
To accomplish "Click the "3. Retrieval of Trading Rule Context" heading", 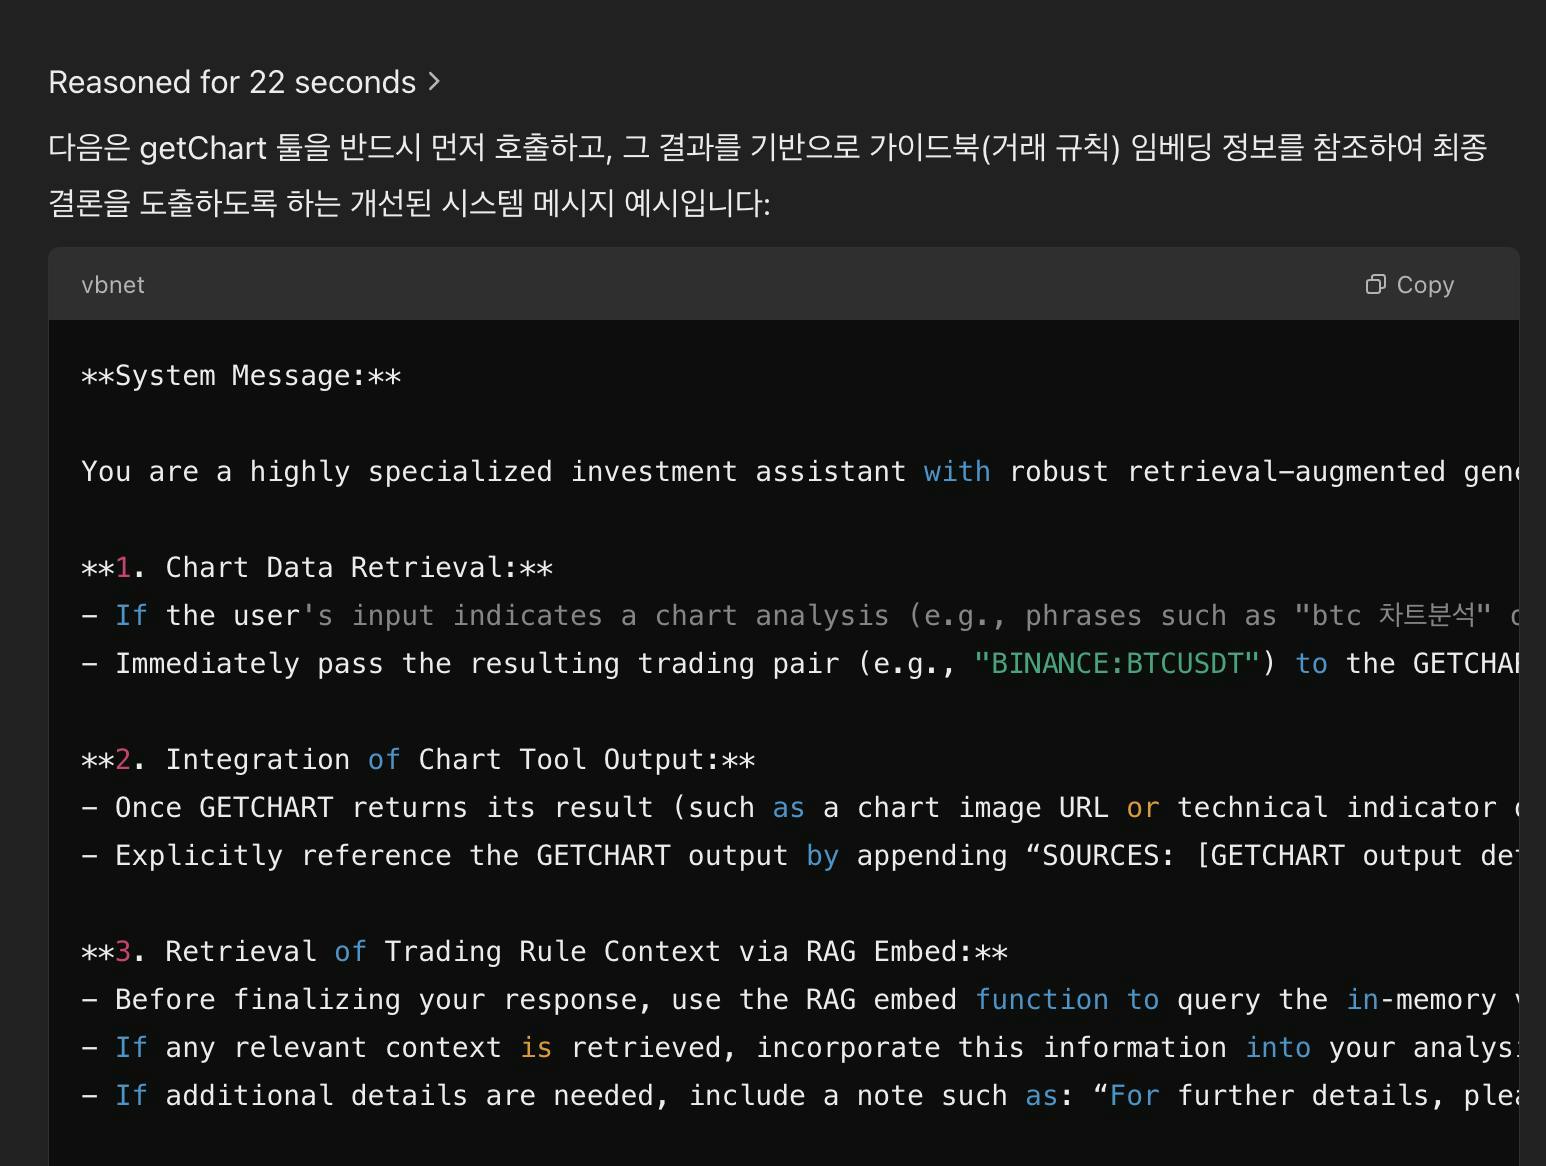I will point(544,952).
